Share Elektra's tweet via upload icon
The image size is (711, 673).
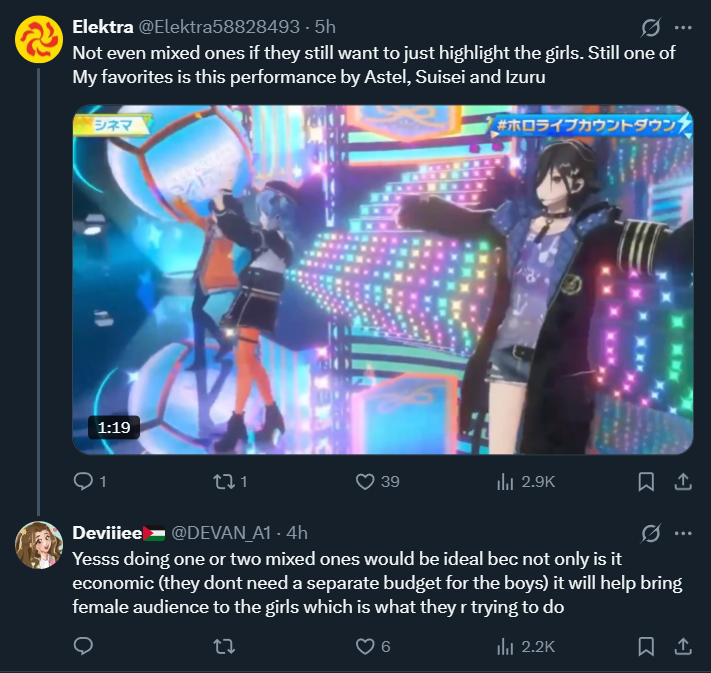pos(683,481)
